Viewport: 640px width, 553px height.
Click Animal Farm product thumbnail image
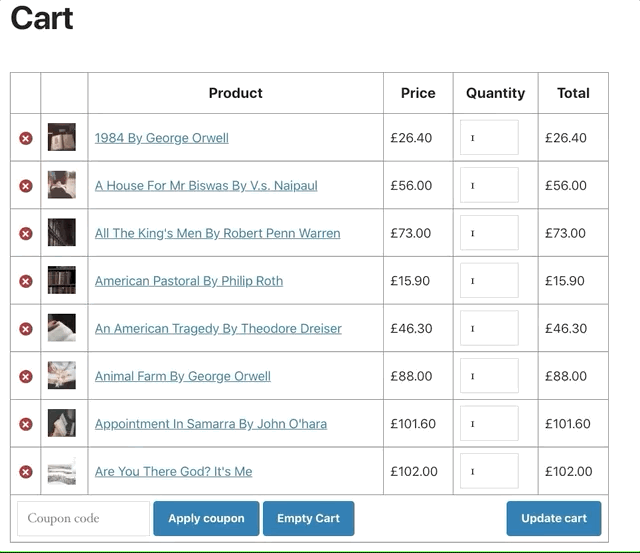[62, 375]
